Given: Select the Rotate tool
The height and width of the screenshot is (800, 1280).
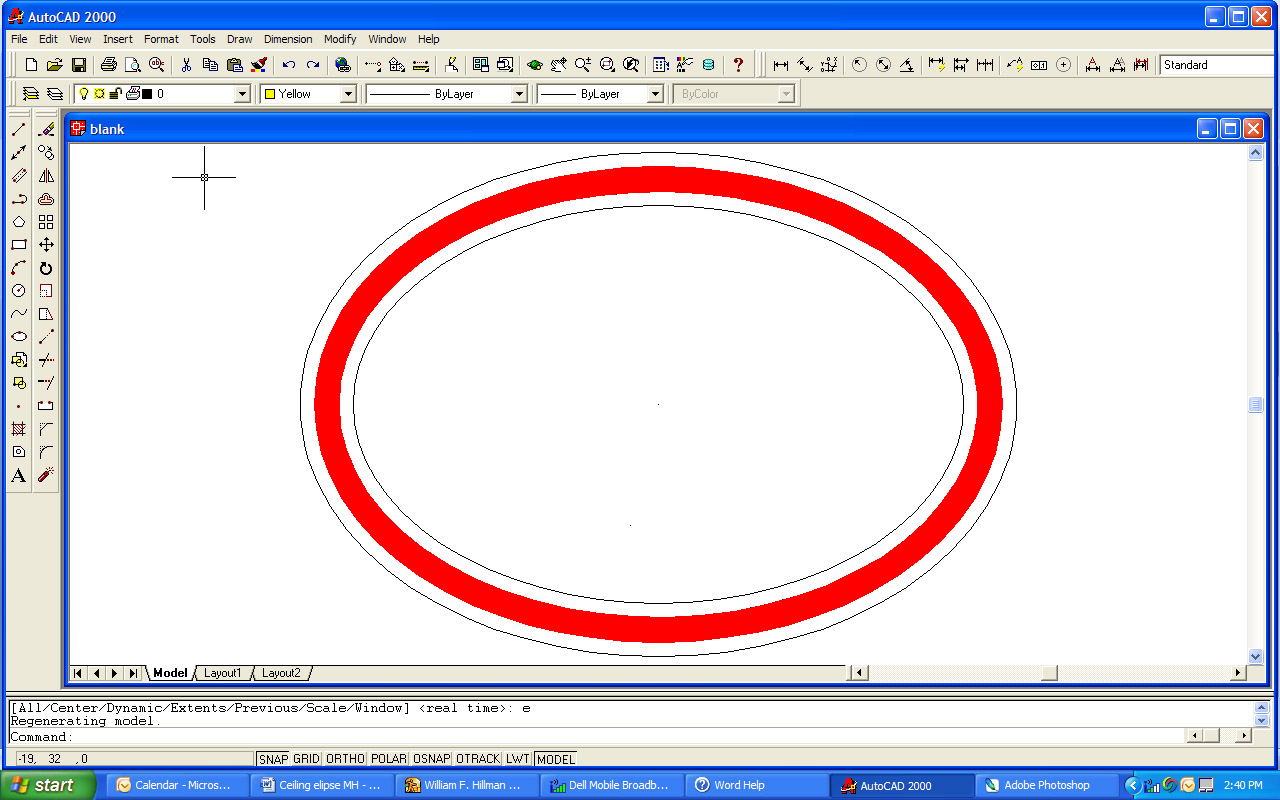Looking at the screenshot, I should pos(46,268).
